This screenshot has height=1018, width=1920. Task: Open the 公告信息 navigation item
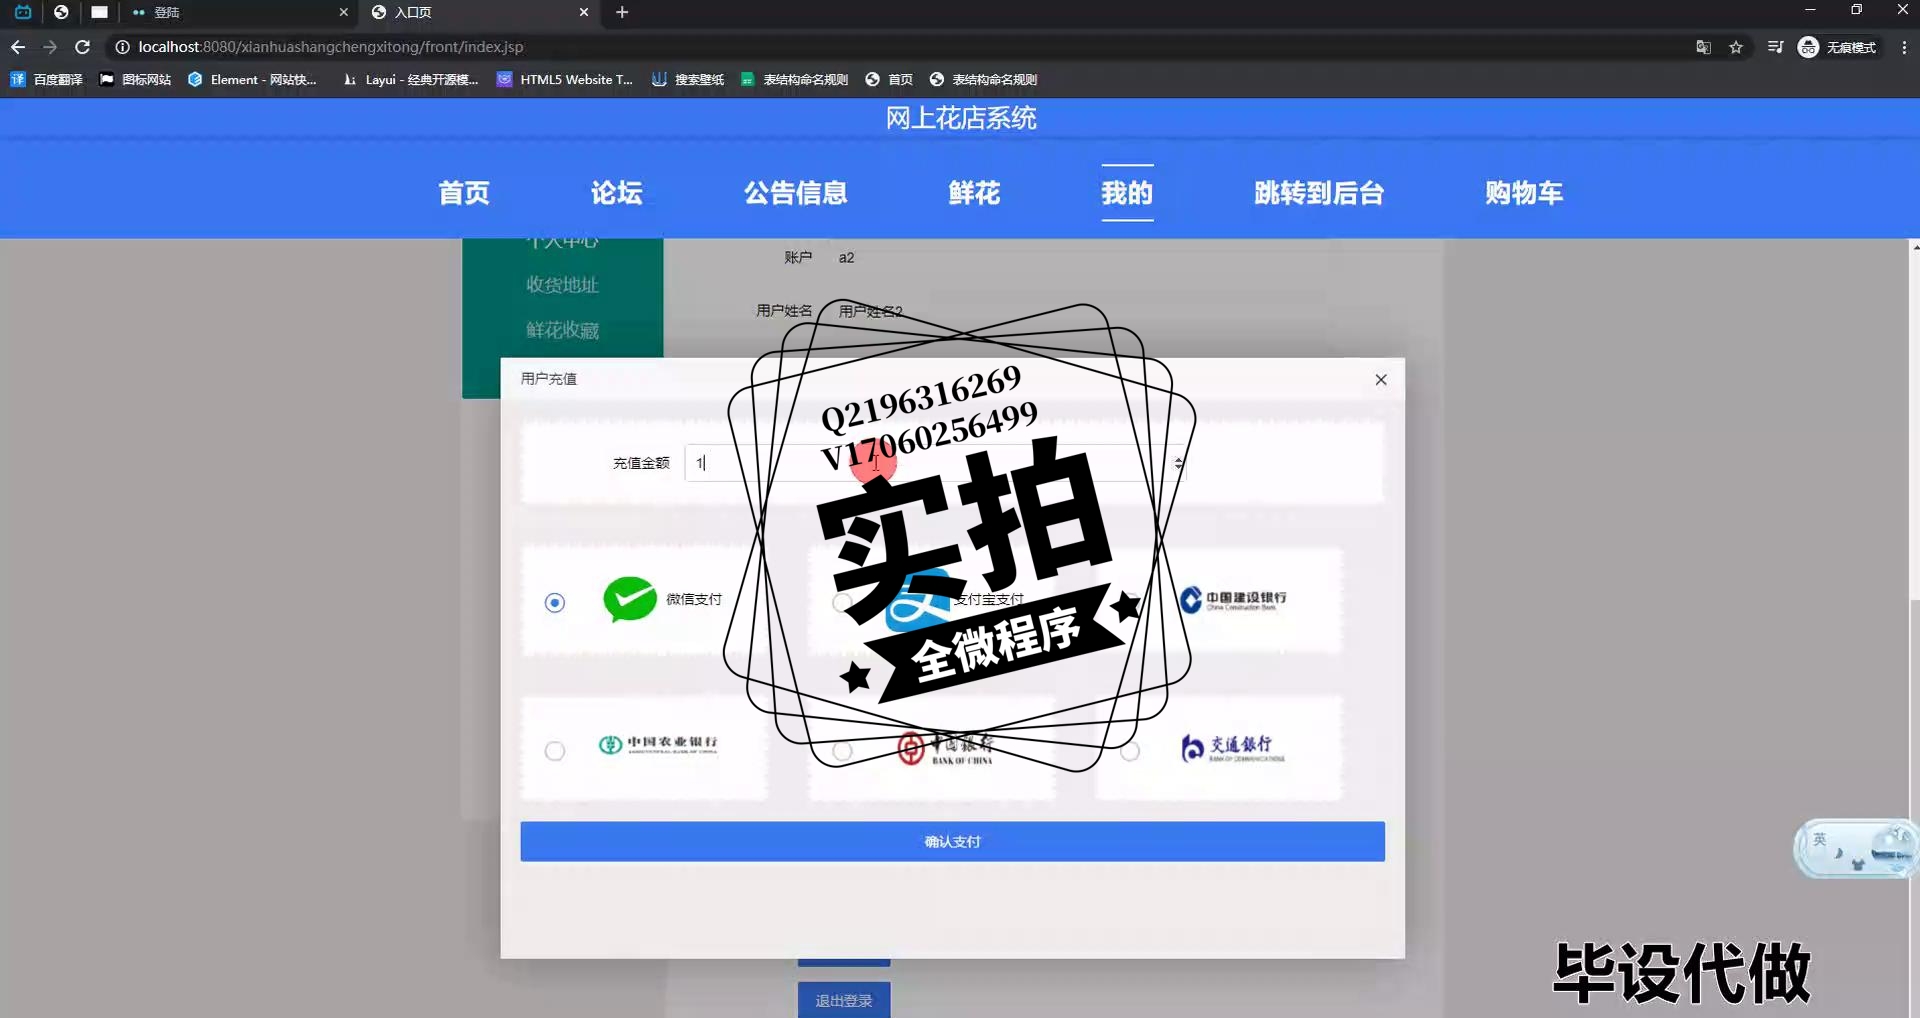(x=795, y=192)
